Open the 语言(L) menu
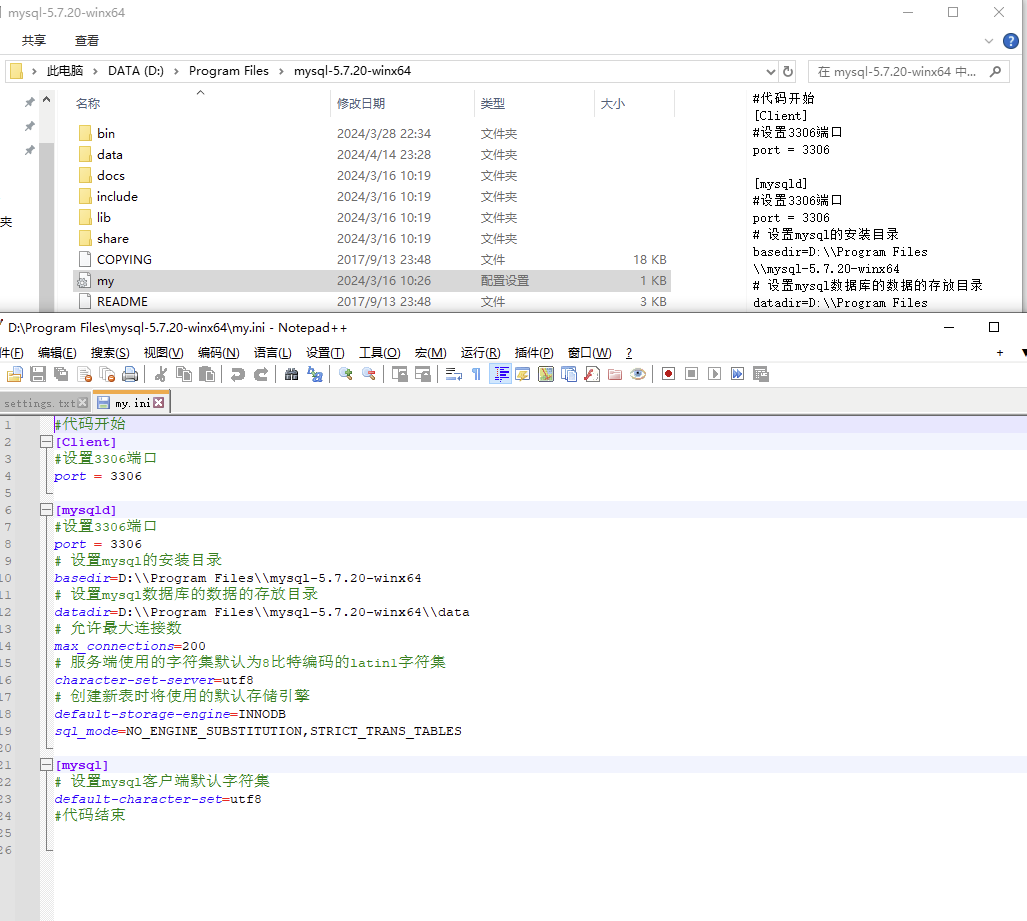The height and width of the screenshot is (921, 1027). (272, 352)
